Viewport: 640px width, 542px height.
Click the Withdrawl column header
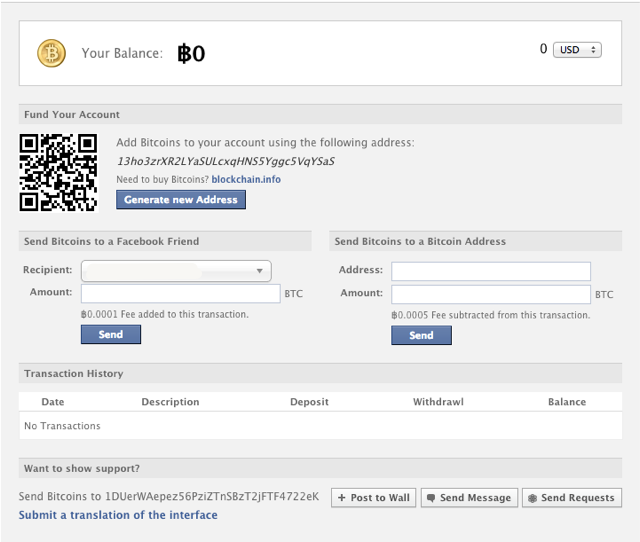pos(438,402)
